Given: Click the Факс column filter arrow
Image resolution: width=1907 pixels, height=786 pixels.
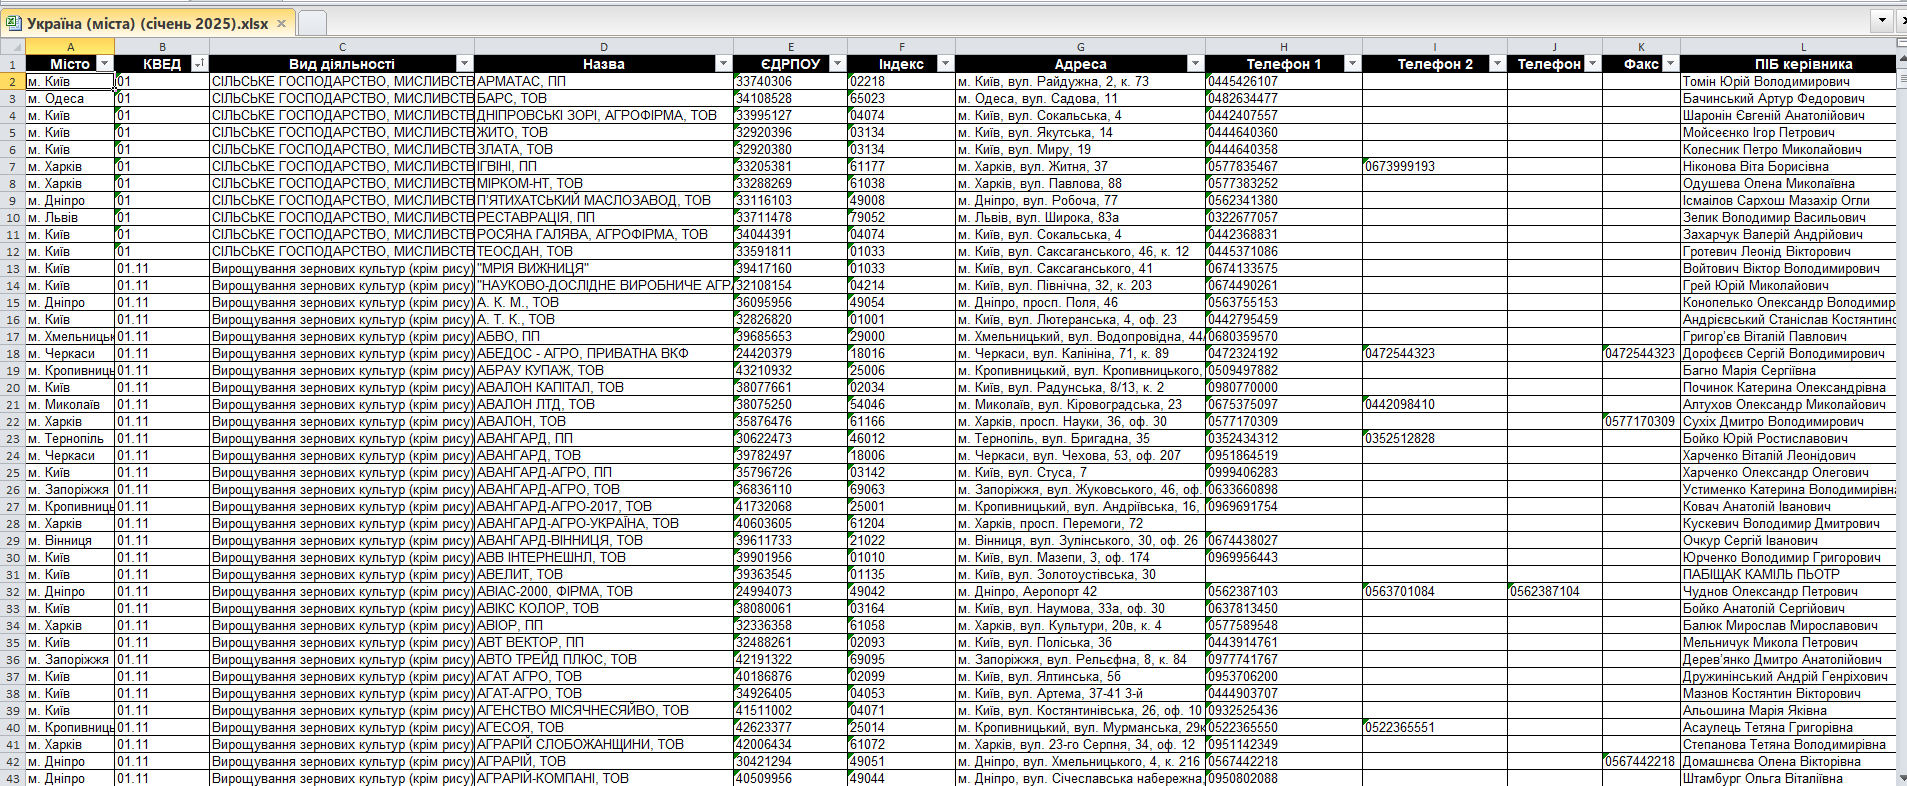Looking at the screenshot, I should 1670,64.
